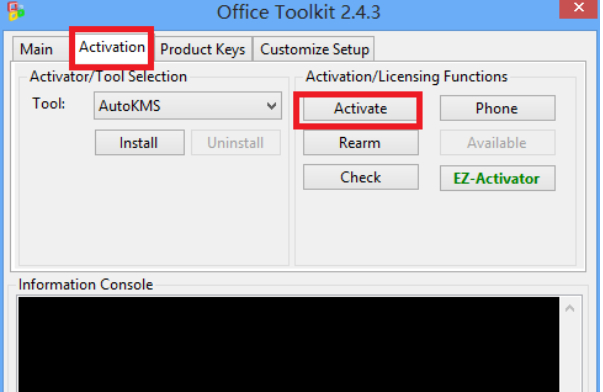603x392 pixels.
Task: Click the Office Toolkit 2.4.3 title bar text
Action: tap(298, 12)
